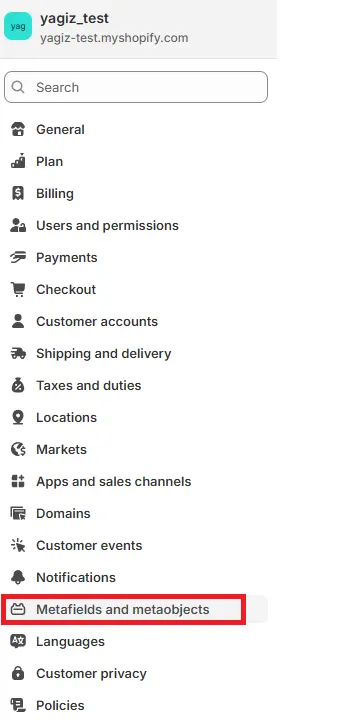Select Metafields and metaobjects

(136, 610)
